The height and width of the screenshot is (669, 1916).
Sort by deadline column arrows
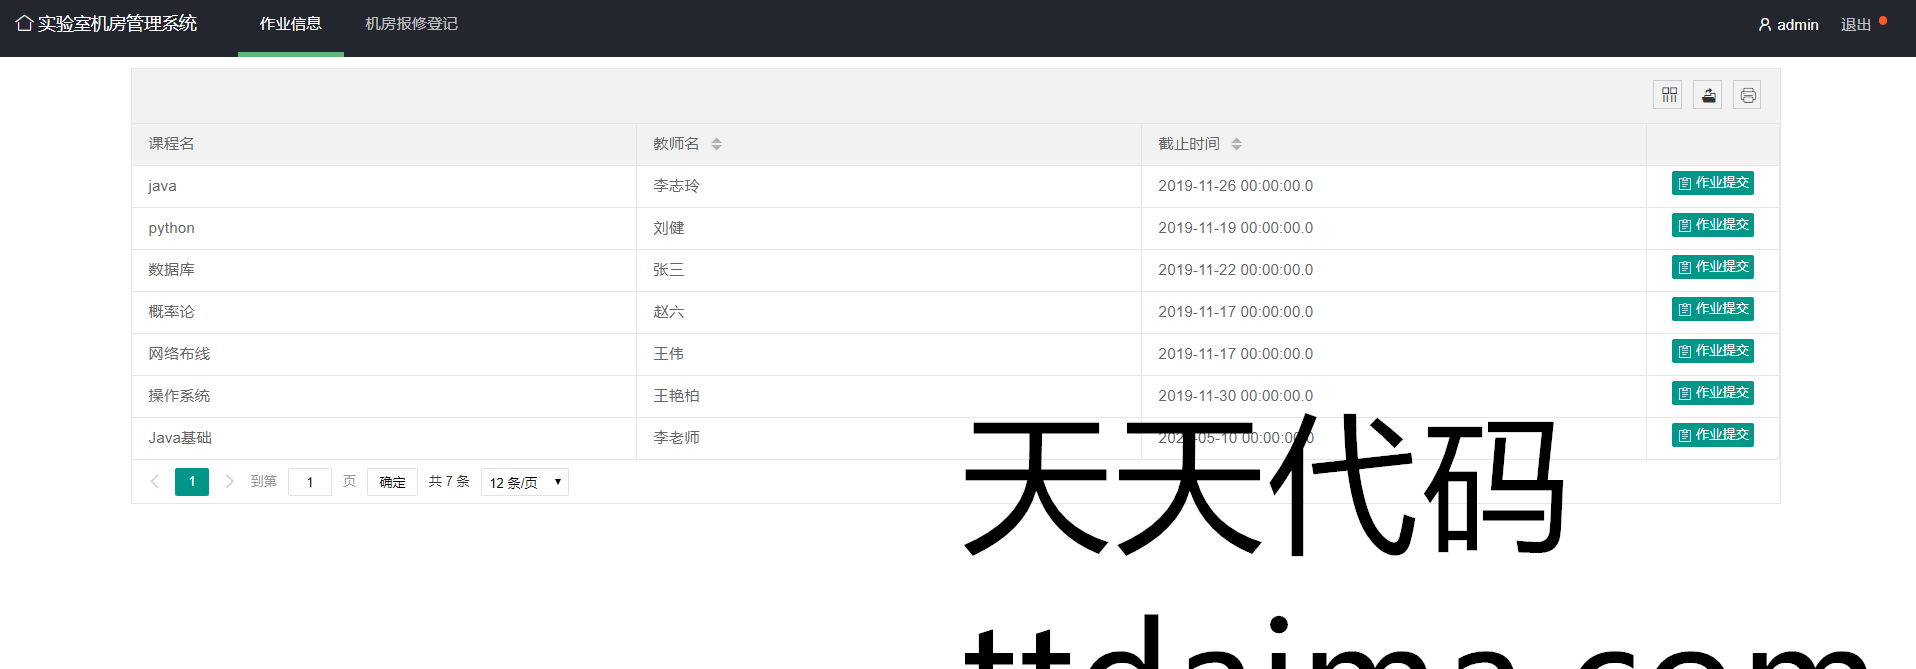[x=1236, y=144]
